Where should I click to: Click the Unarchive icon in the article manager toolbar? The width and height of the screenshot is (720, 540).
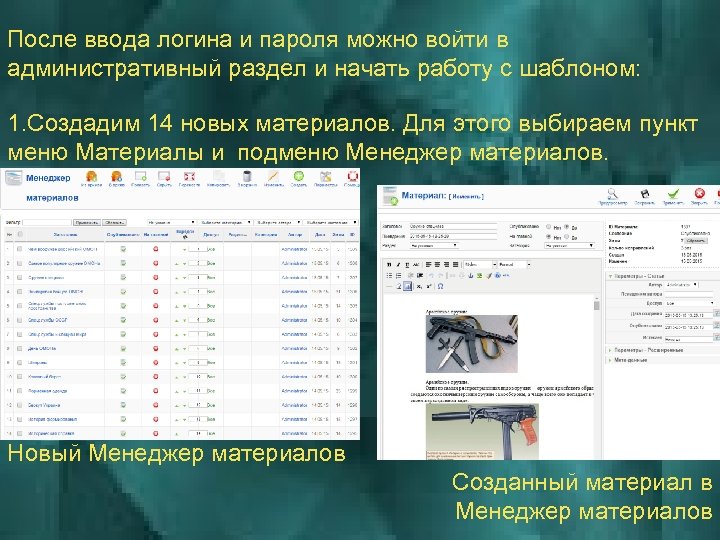[x=91, y=176]
